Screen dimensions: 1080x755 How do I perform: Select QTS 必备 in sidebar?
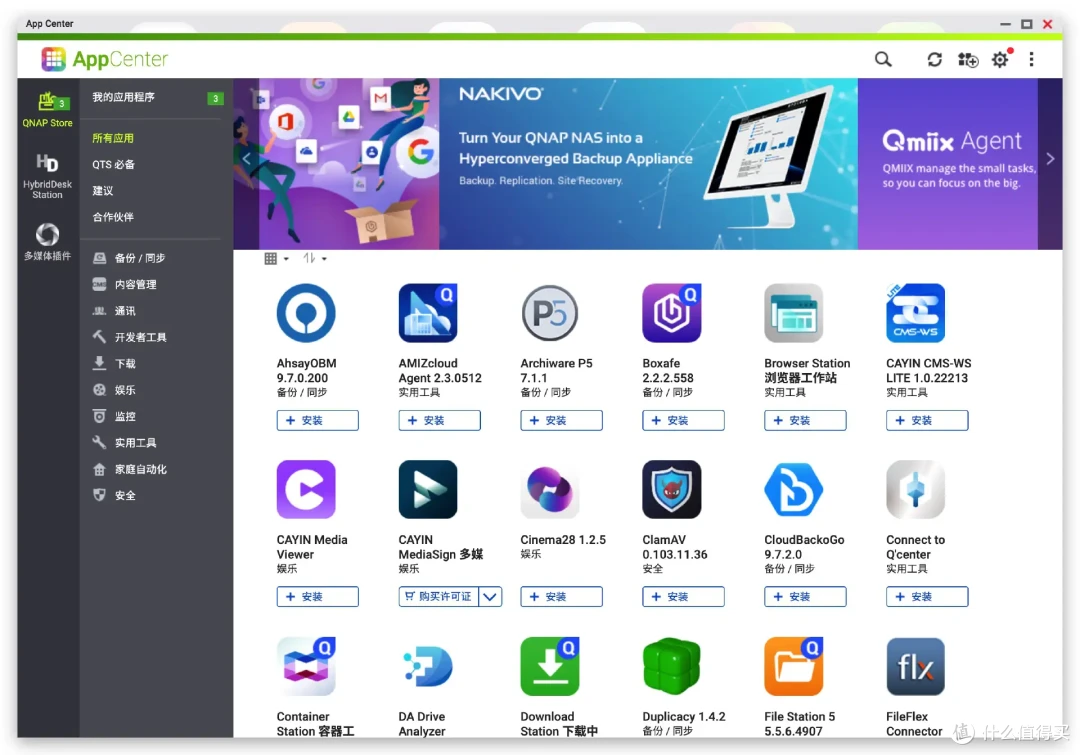[114, 165]
